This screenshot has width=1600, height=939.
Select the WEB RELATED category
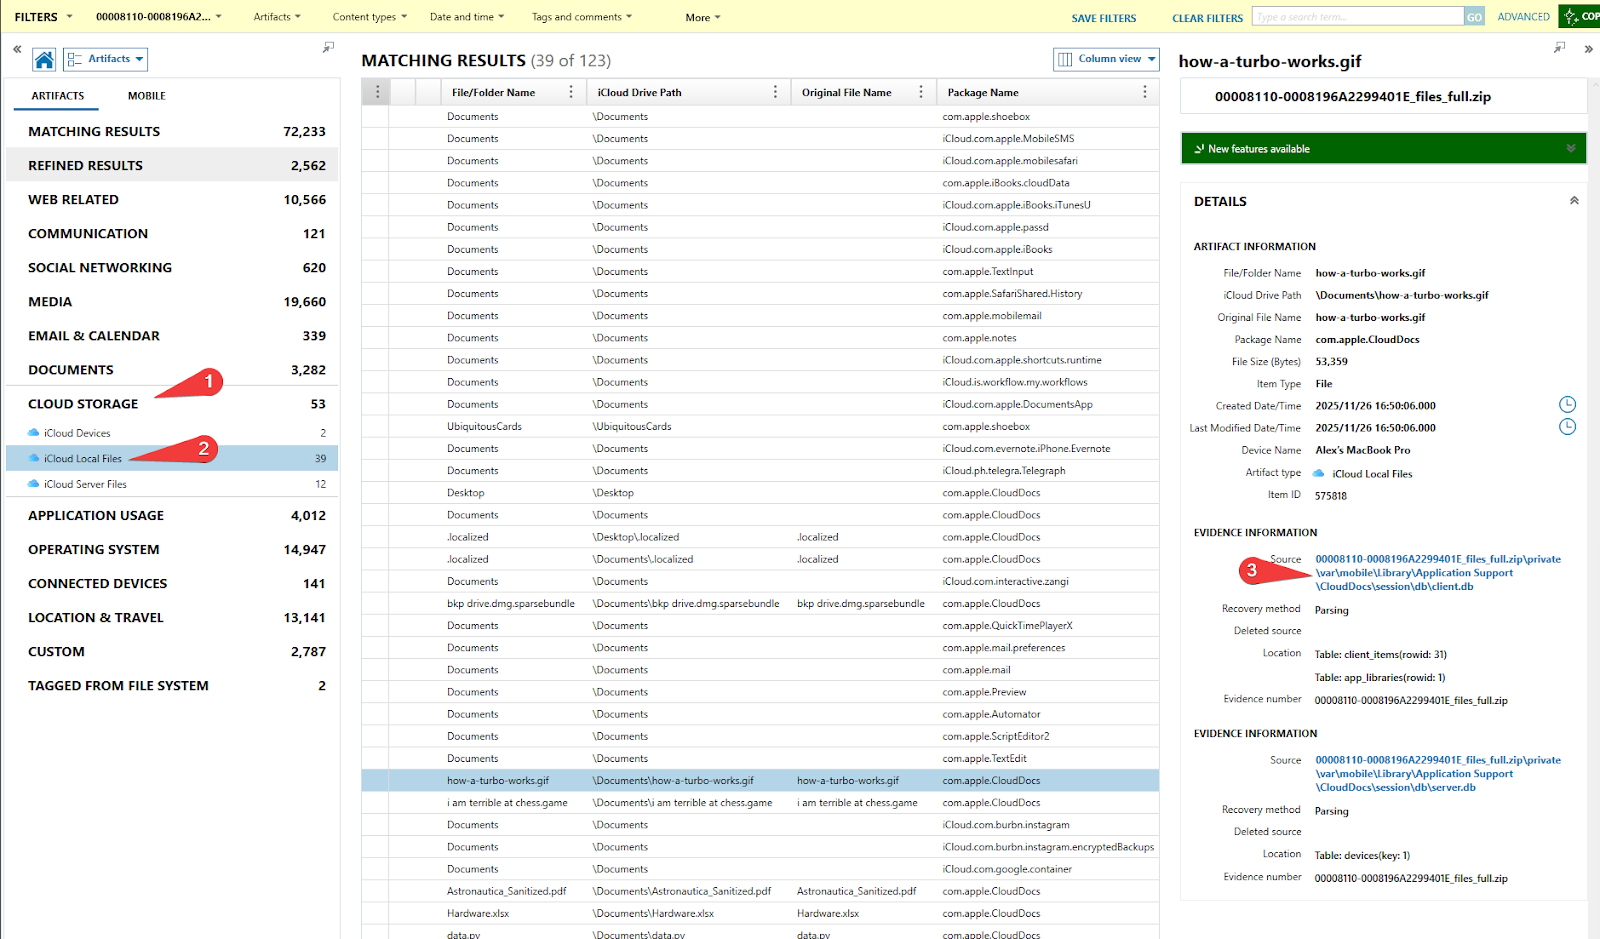point(172,199)
